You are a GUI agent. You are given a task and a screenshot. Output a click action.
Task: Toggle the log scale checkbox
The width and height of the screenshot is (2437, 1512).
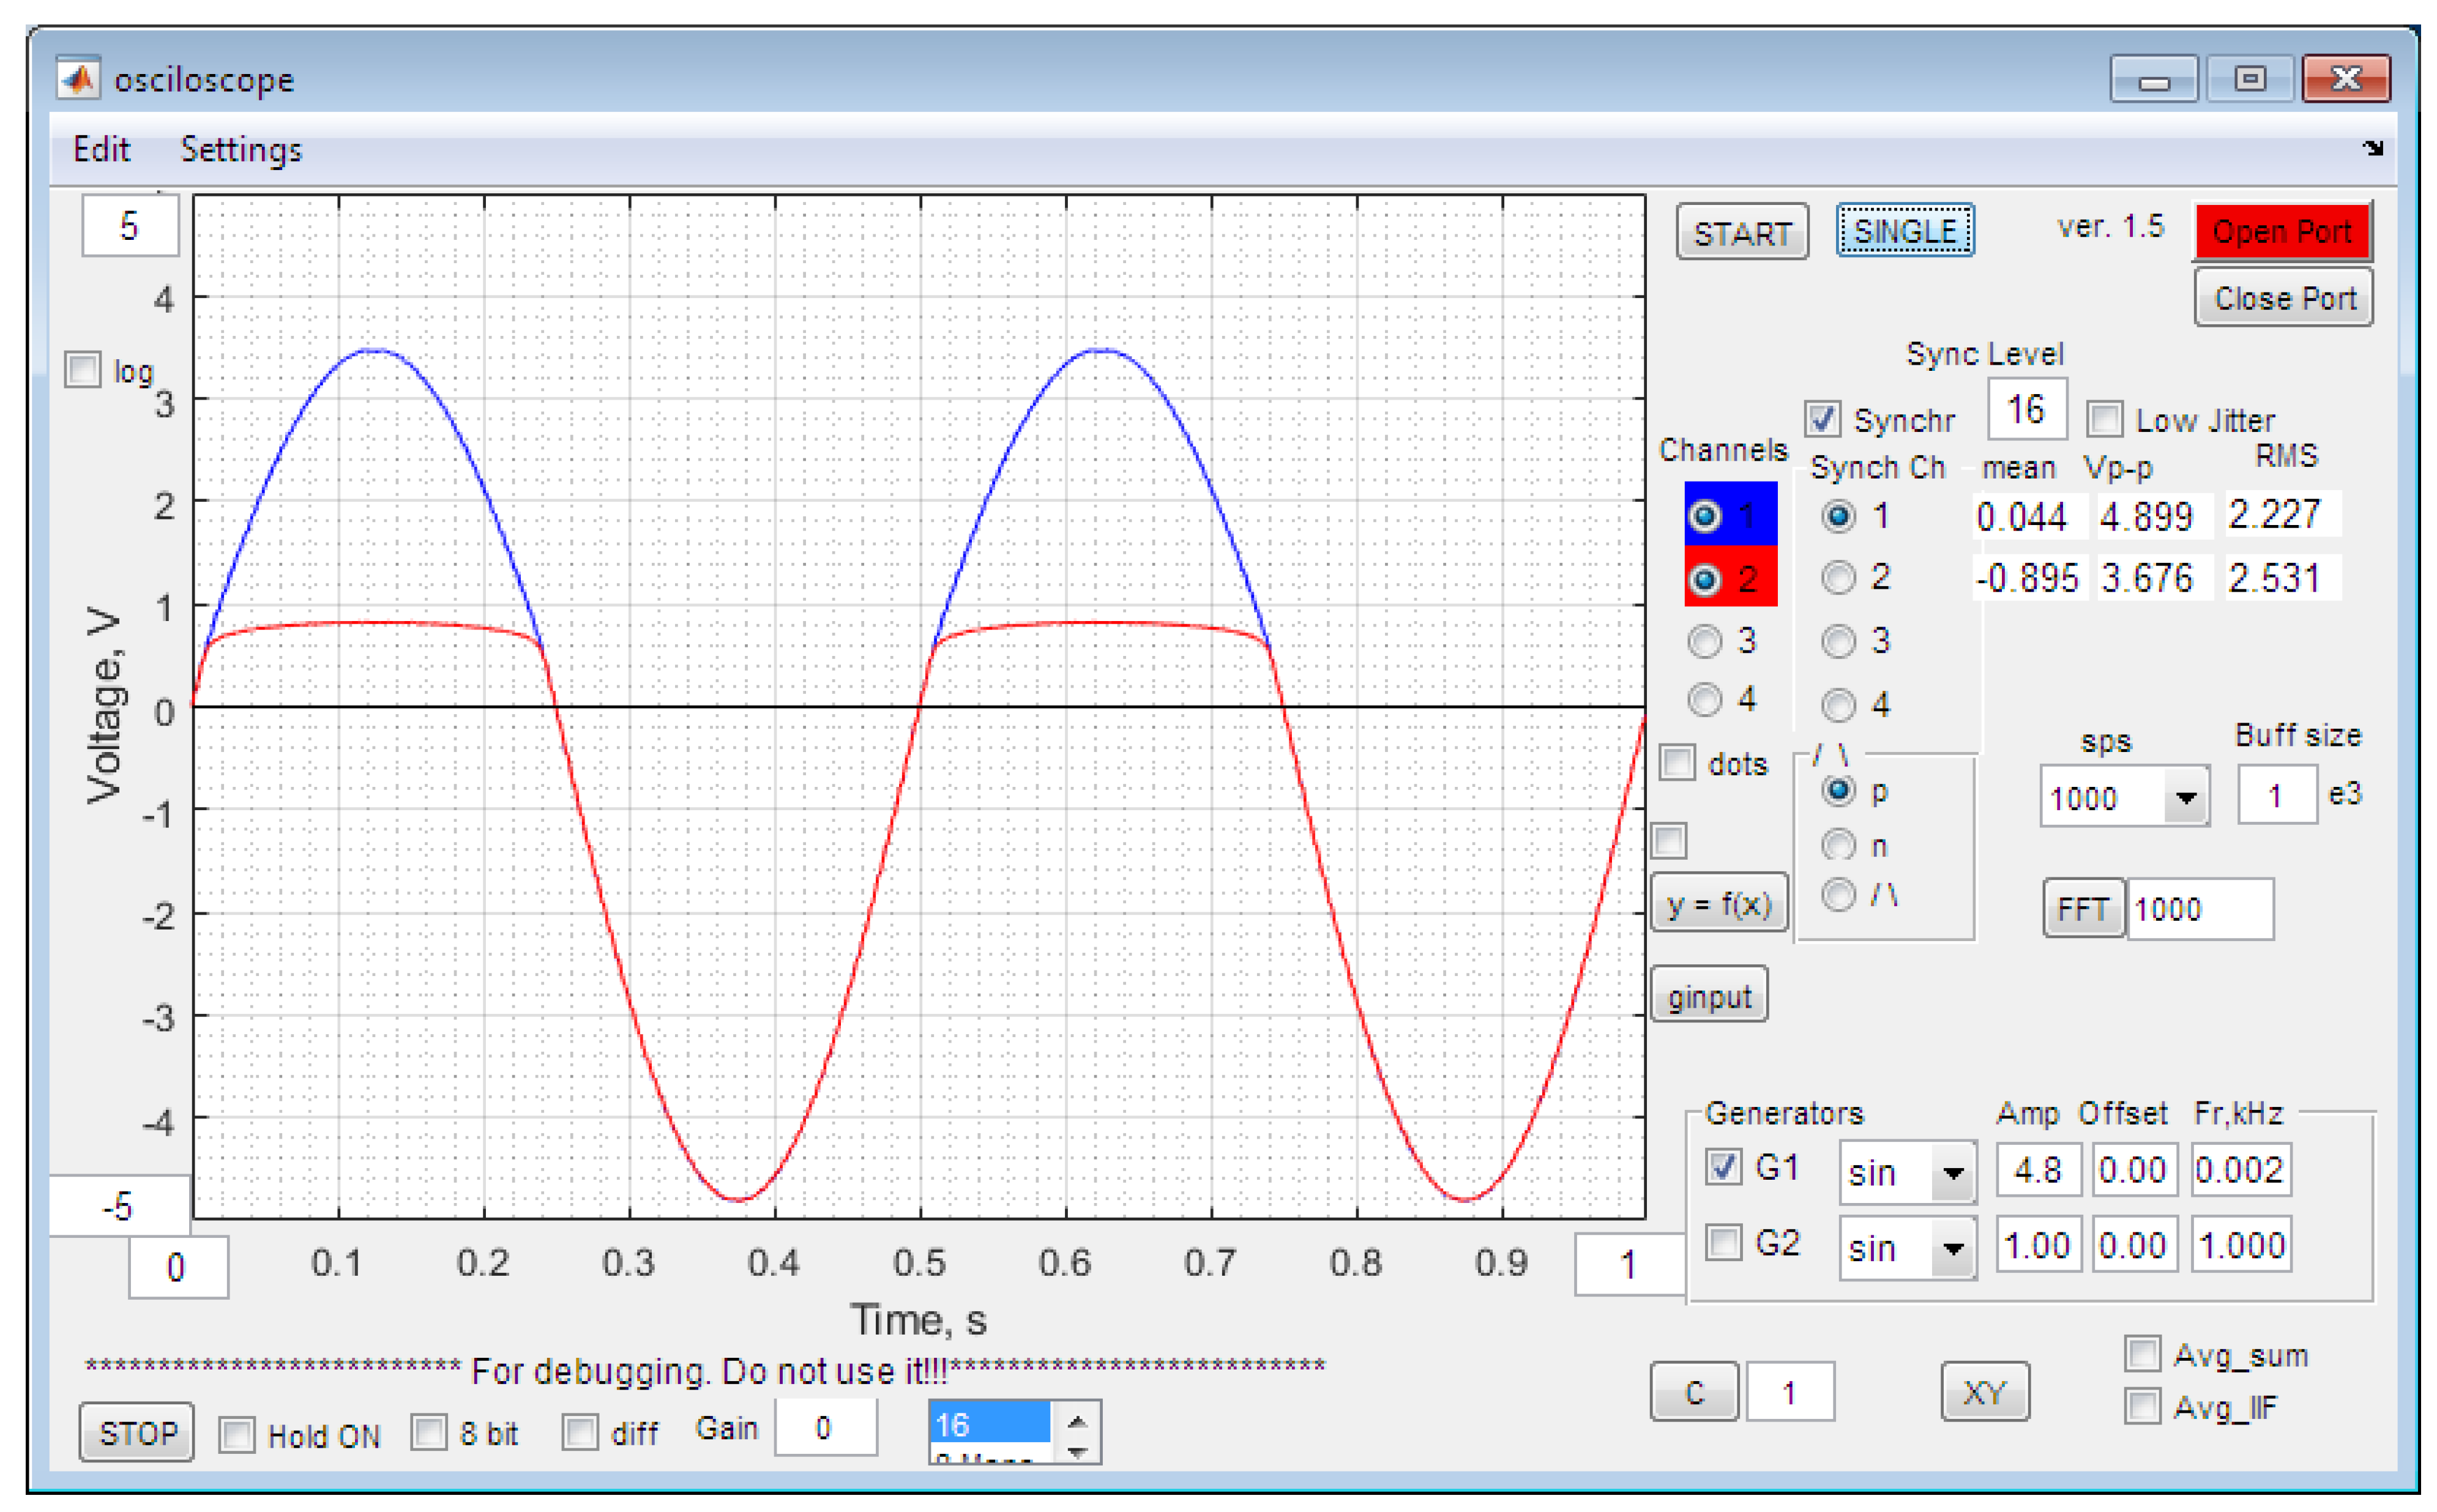pos(83,369)
